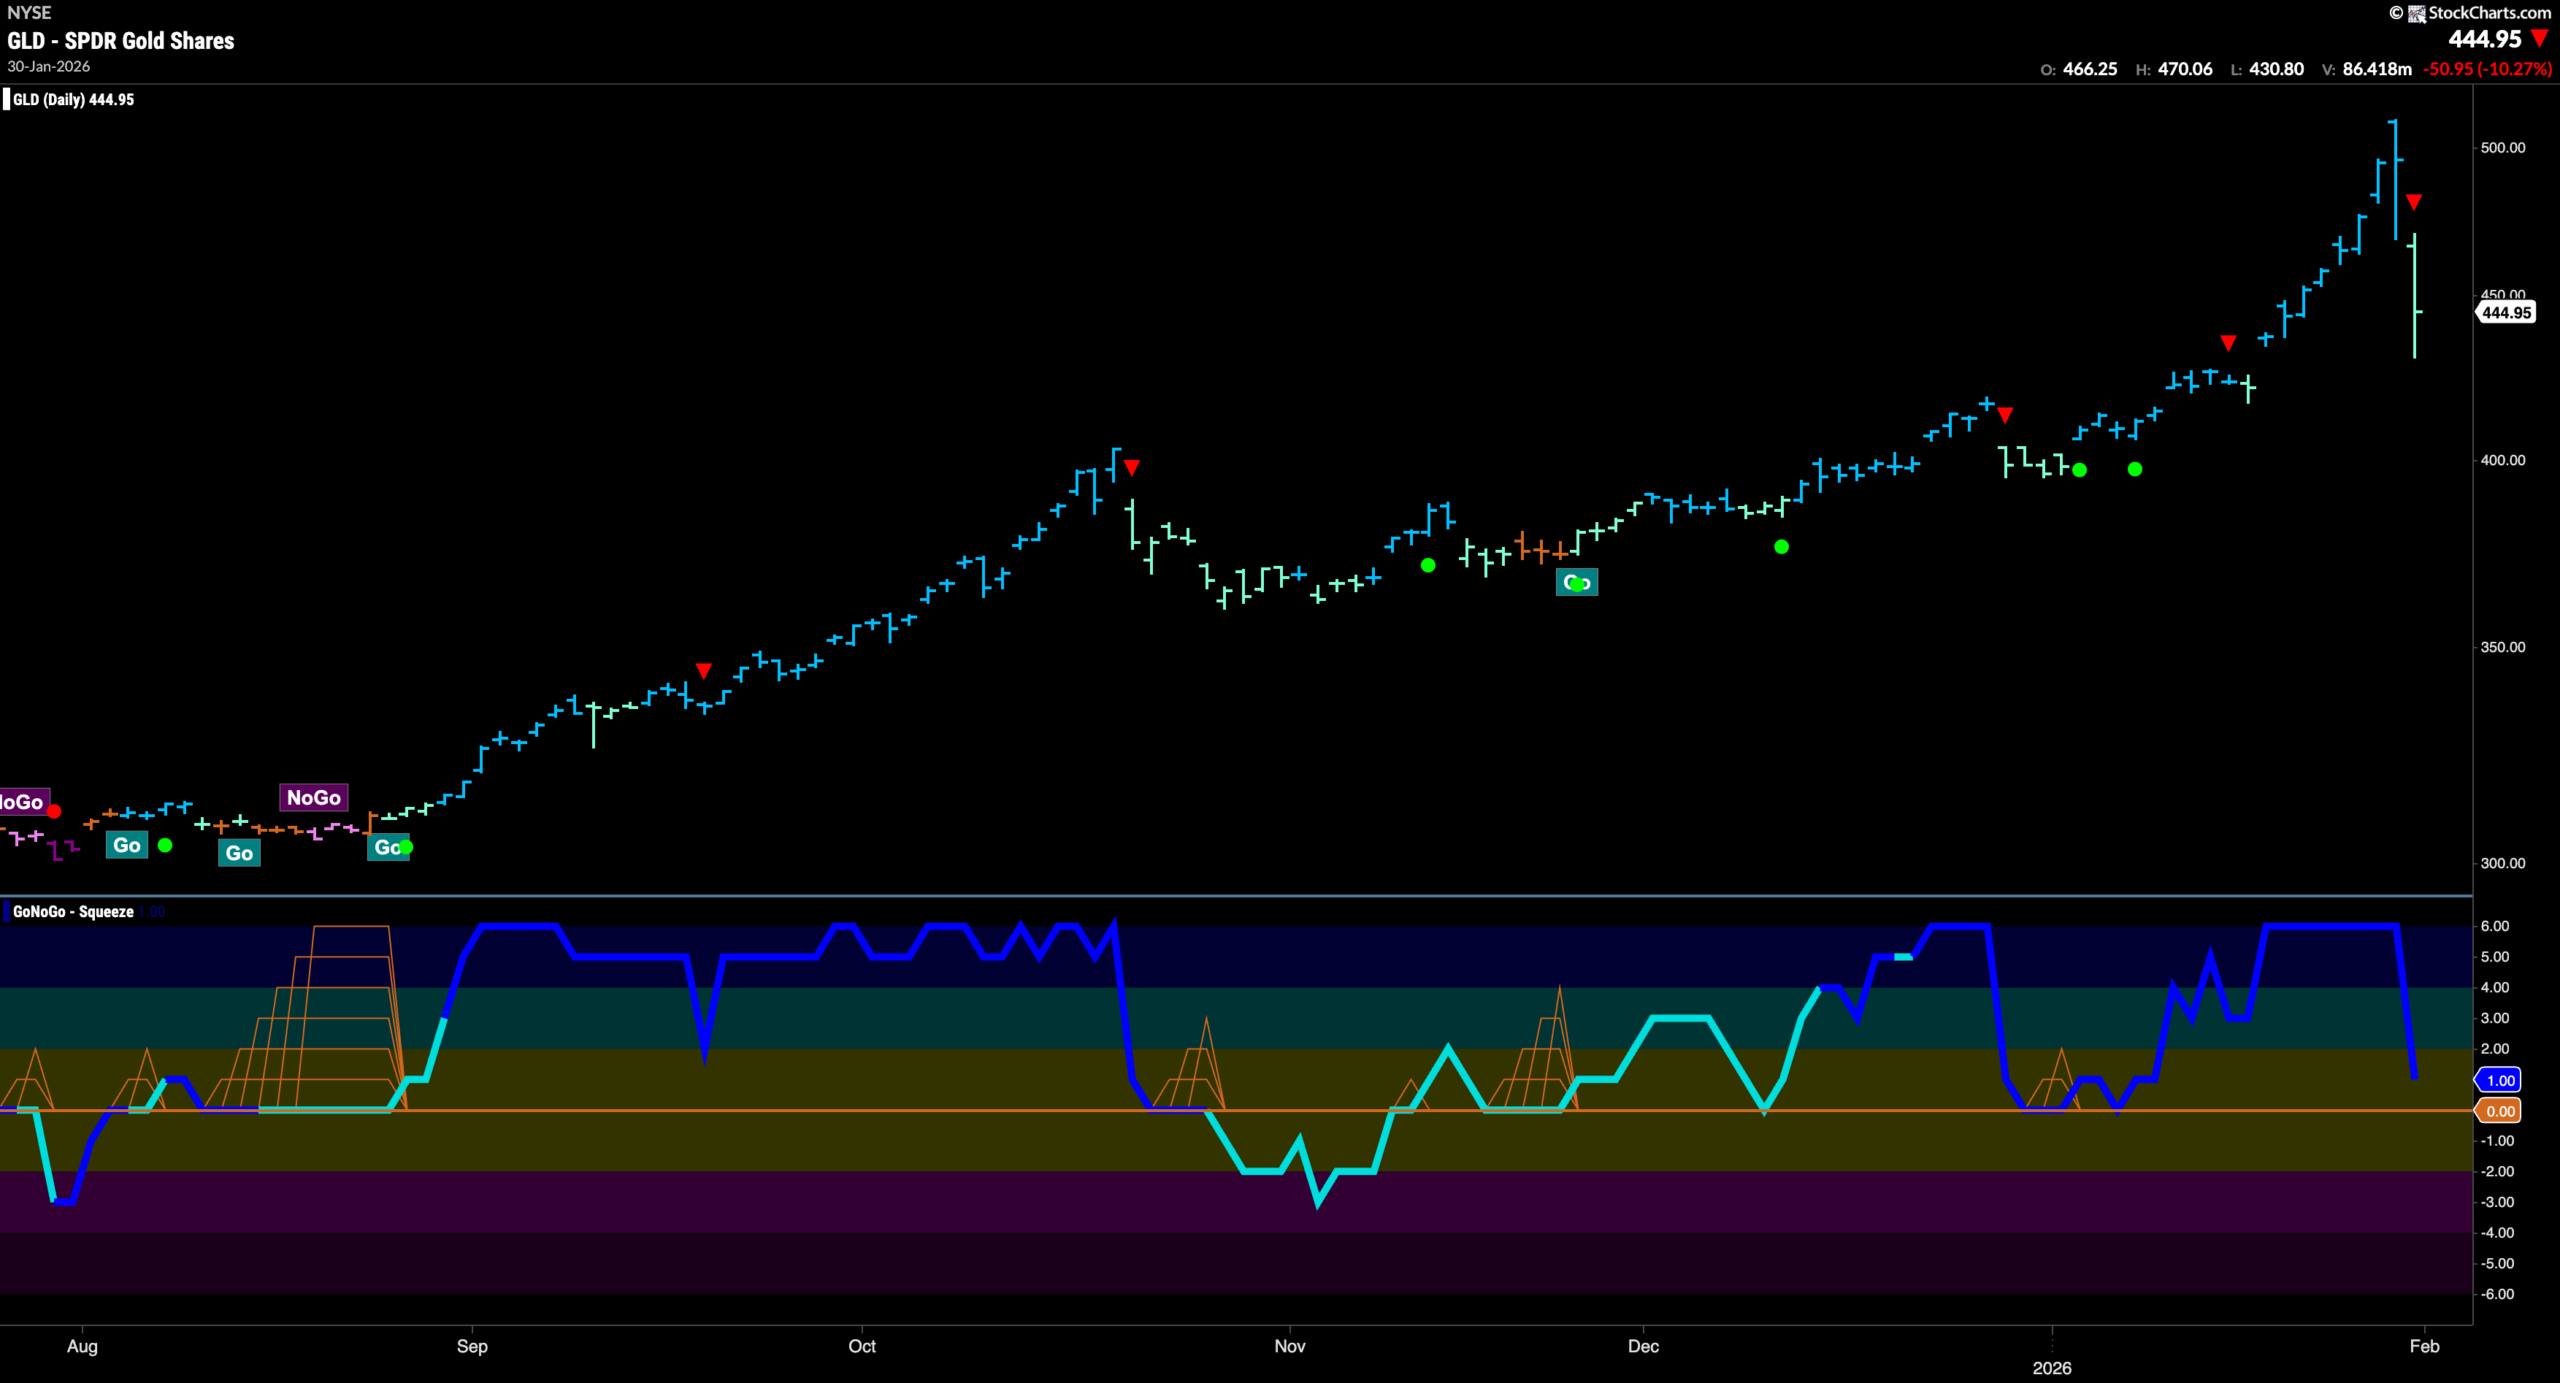Click the -6.00 oscillator axis label
This screenshot has width=2560, height=1383.
click(2497, 1294)
